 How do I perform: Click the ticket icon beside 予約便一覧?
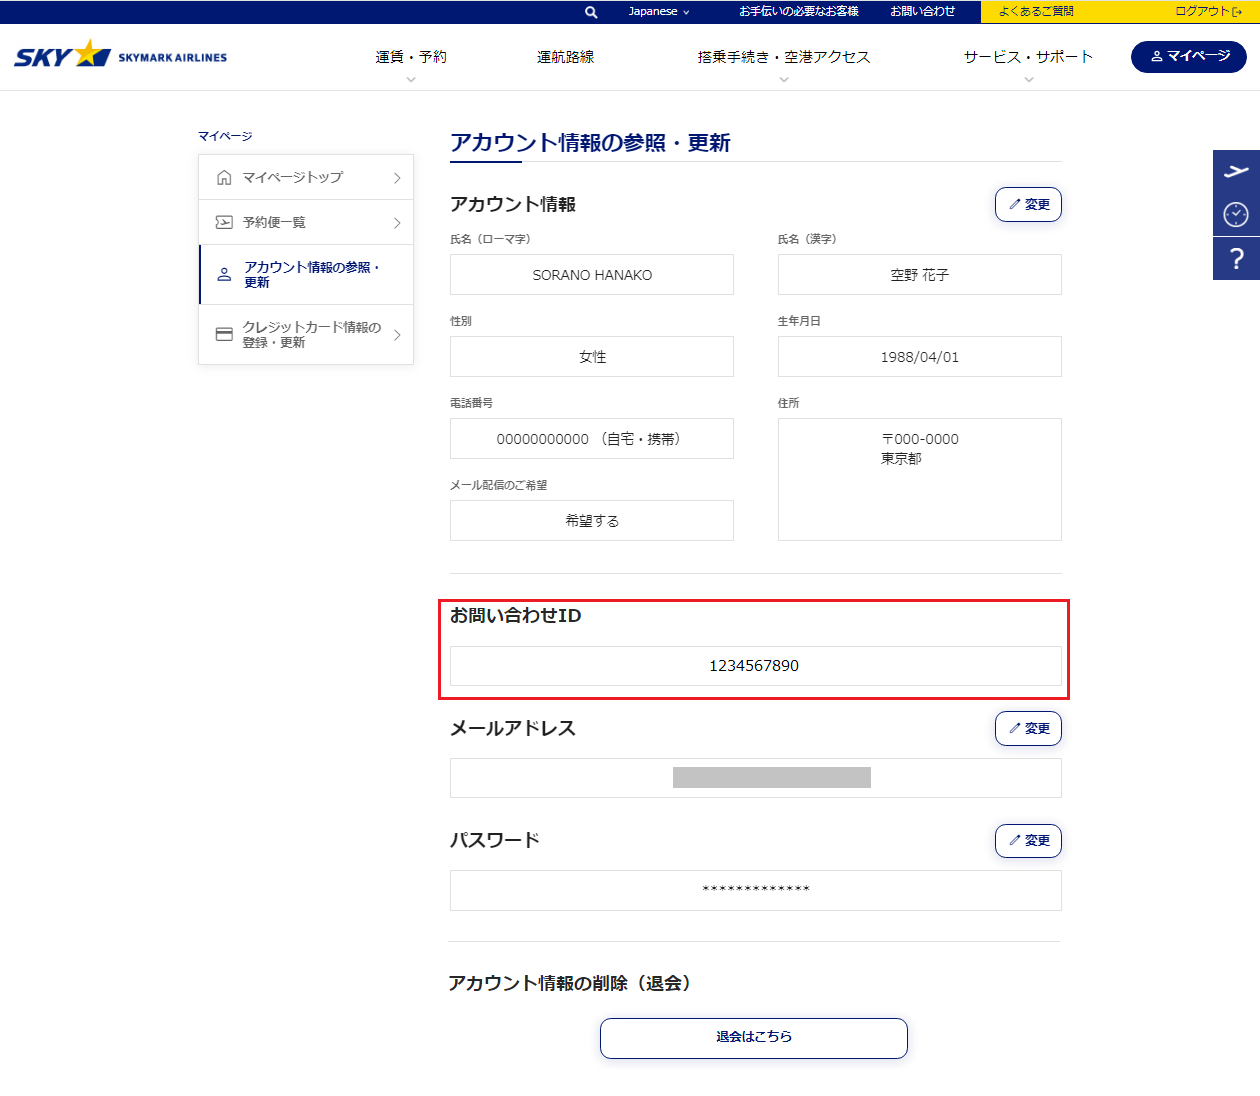(224, 223)
